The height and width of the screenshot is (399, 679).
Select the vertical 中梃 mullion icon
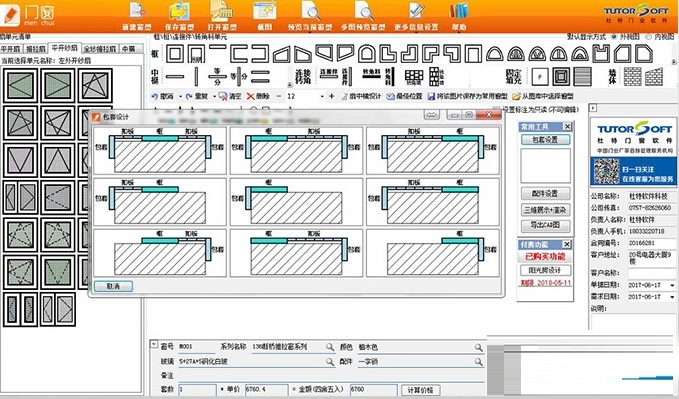click(x=196, y=76)
